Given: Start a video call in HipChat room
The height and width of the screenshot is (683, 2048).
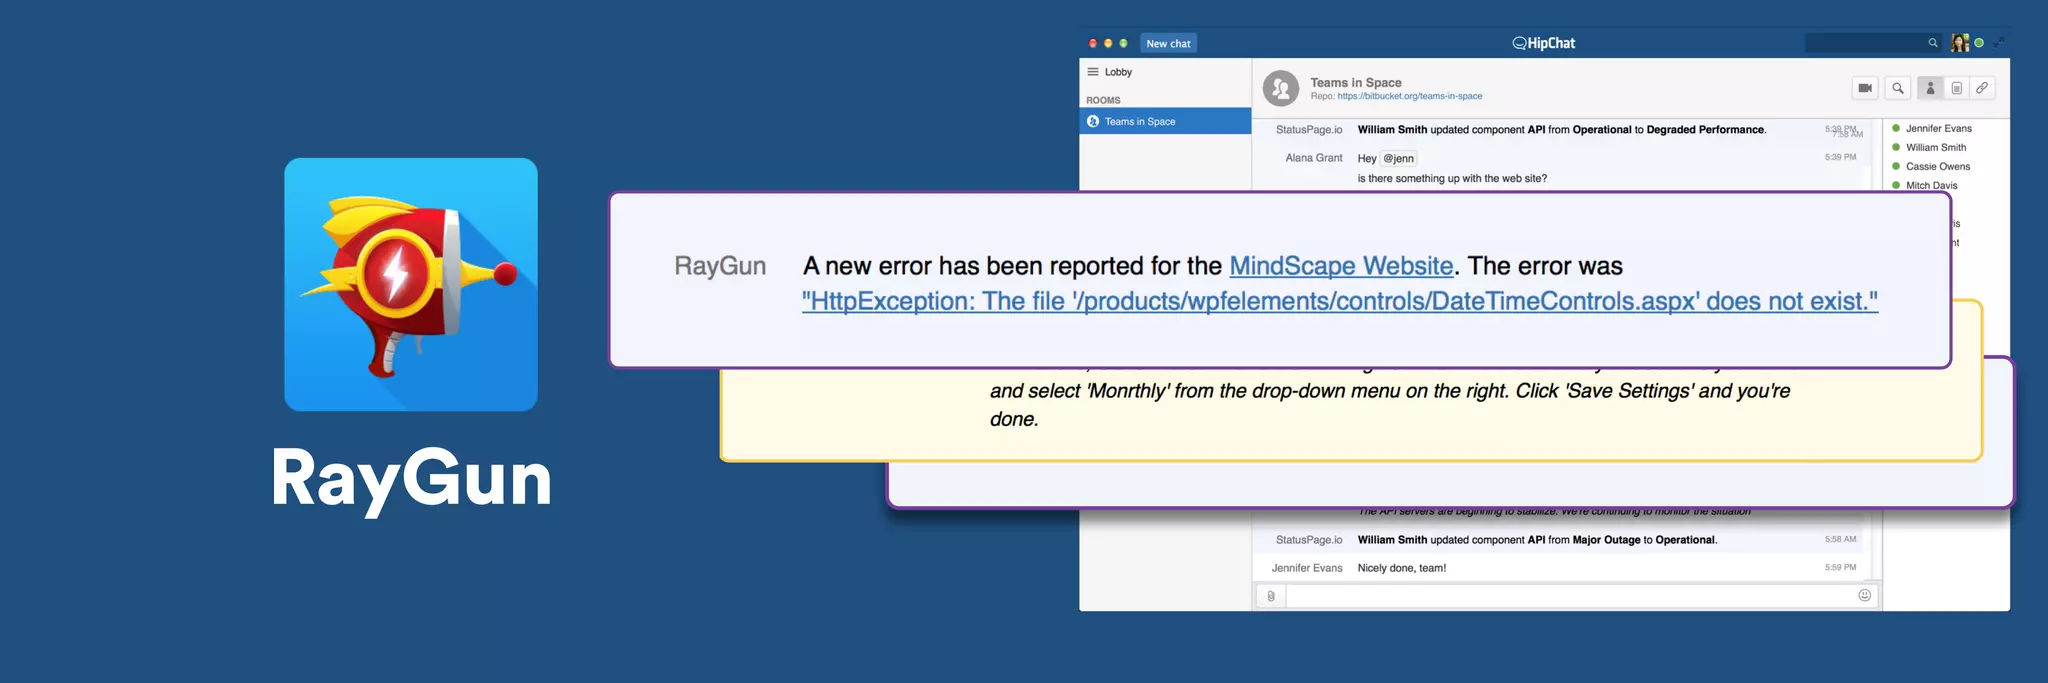Looking at the screenshot, I should [1865, 88].
